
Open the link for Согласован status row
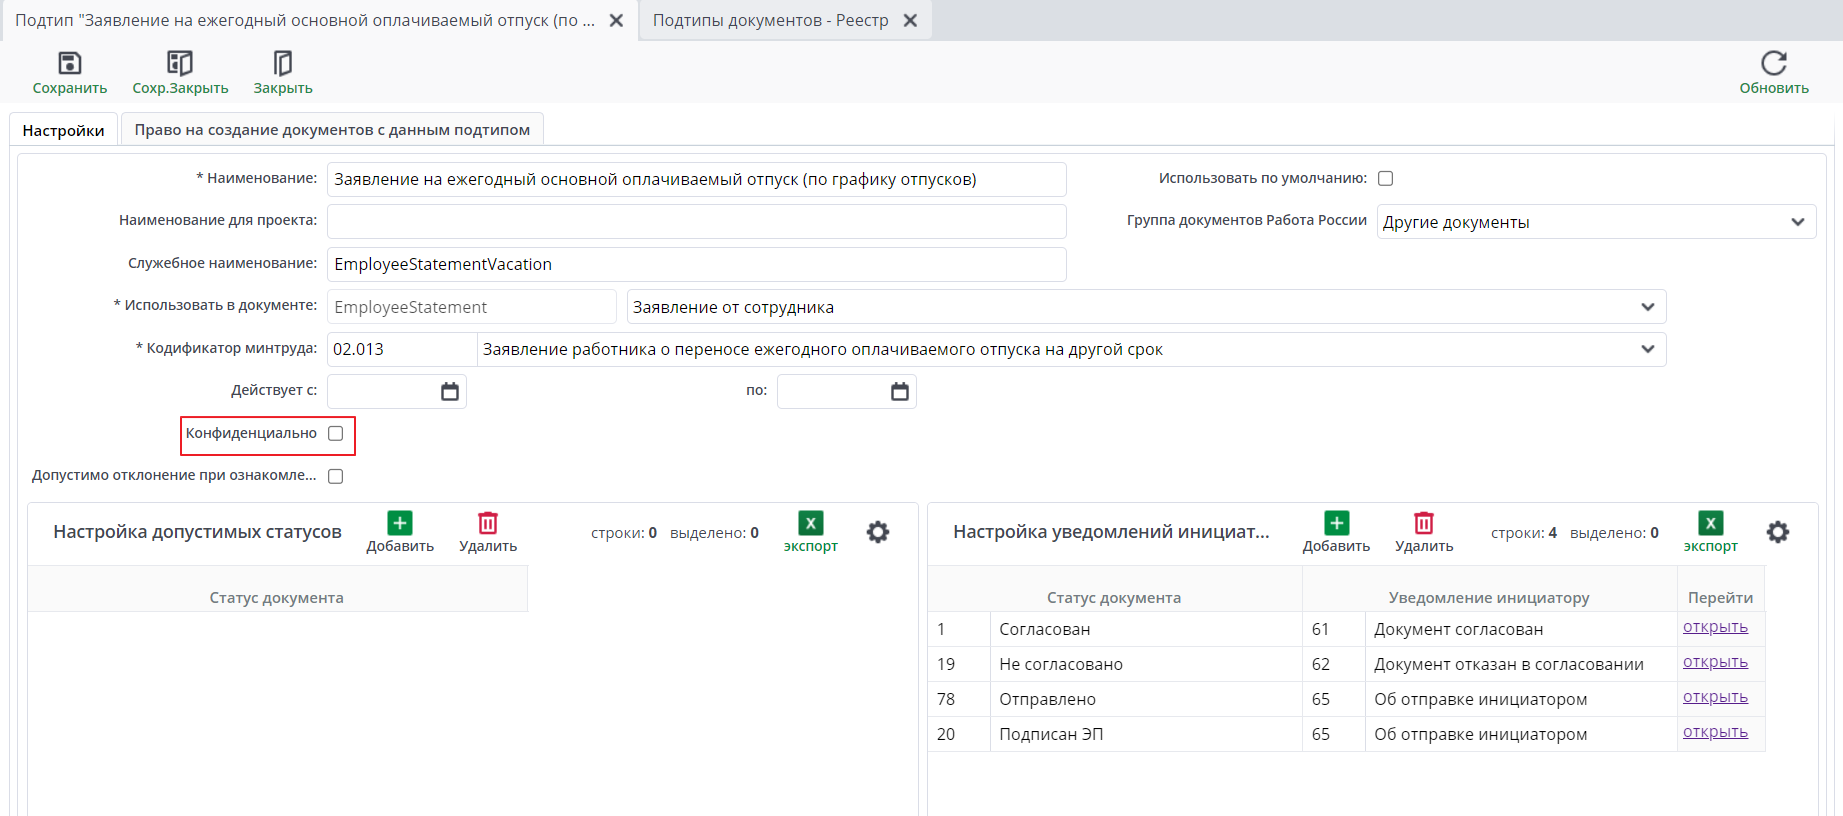[1715, 627]
